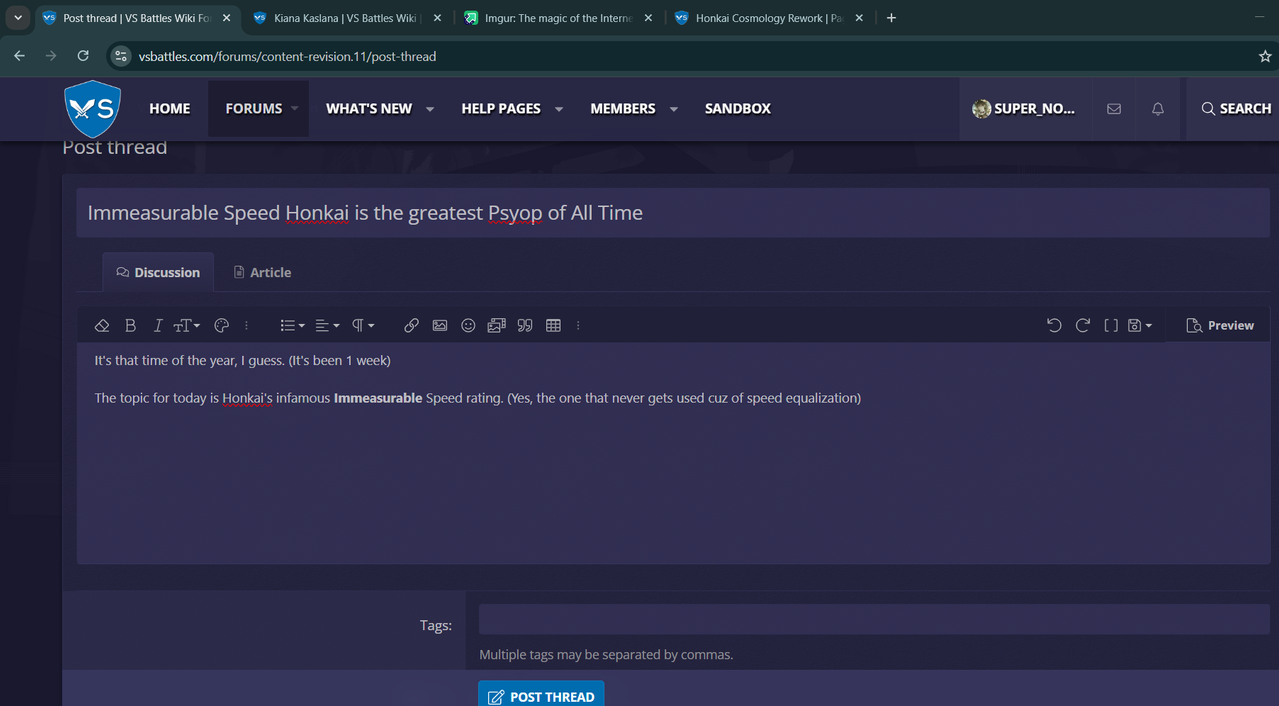Insert an image in the post
This screenshot has height=706, width=1279.
tap(440, 326)
